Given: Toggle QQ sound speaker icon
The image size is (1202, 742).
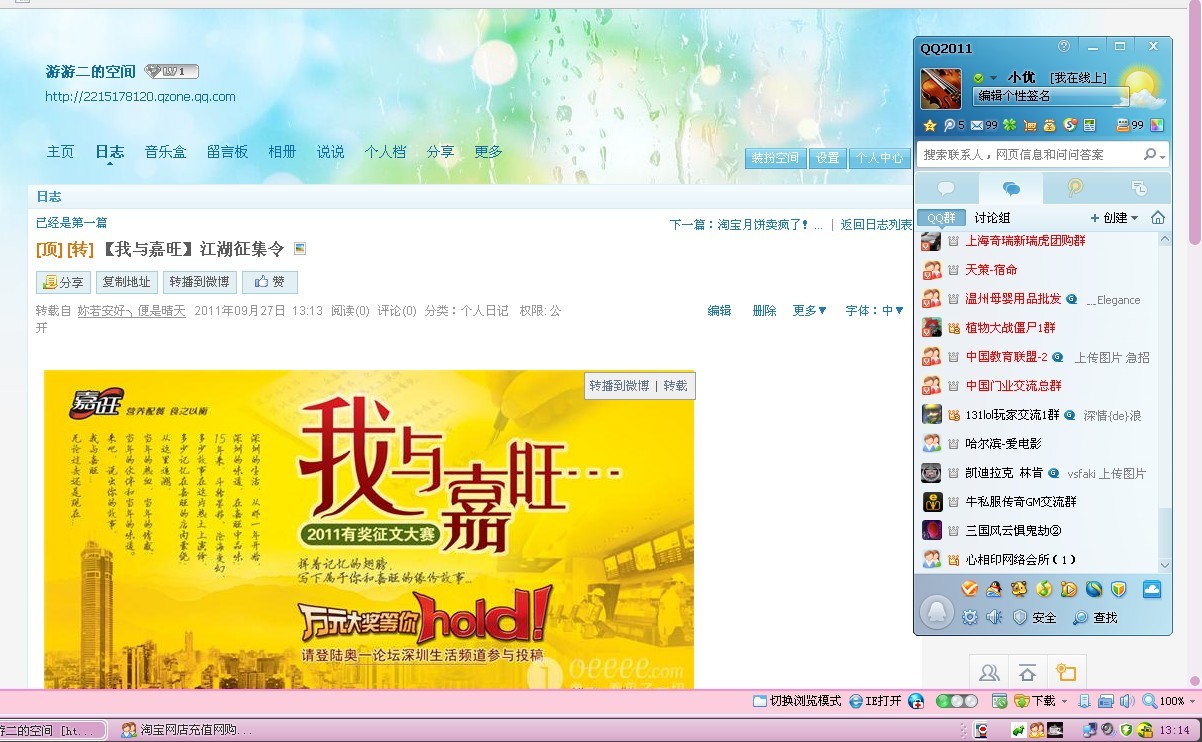Looking at the screenshot, I should click(994, 618).
